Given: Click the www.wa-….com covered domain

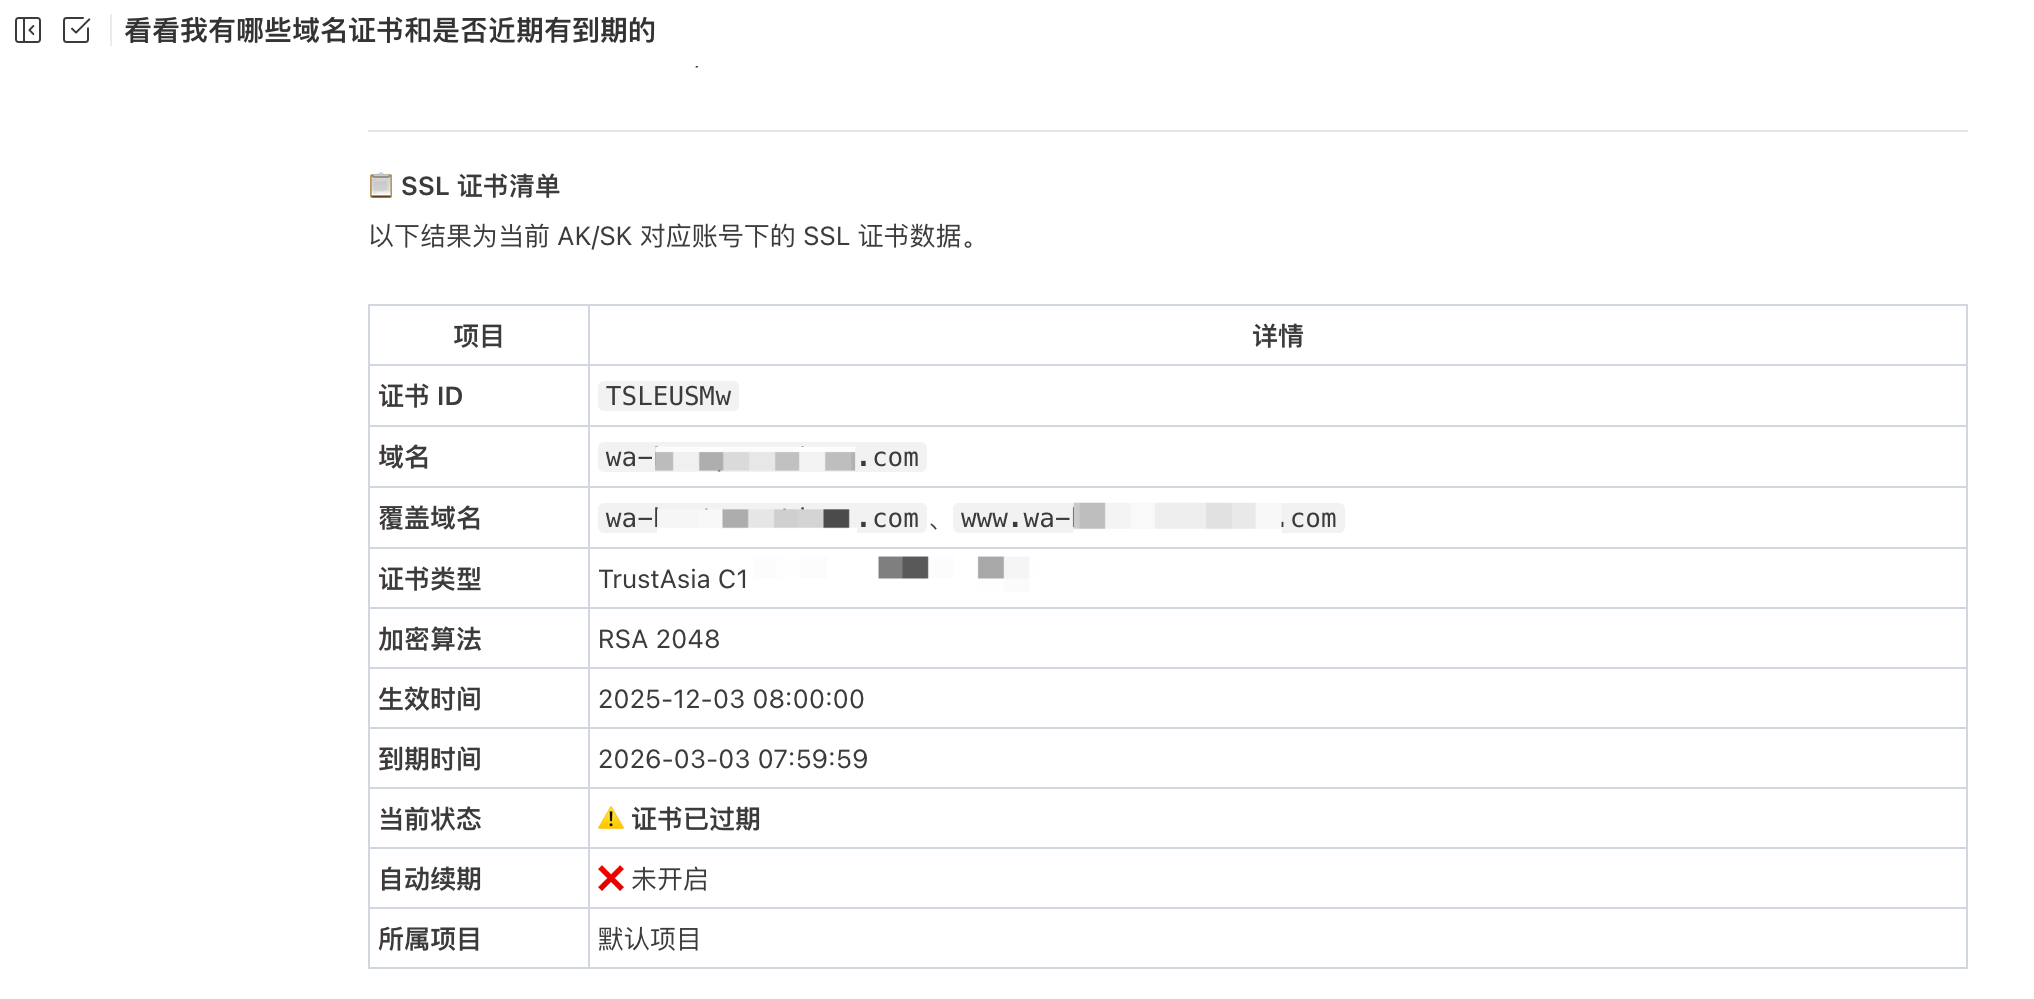Looking at the screenshot, I should coord(1148,519).
